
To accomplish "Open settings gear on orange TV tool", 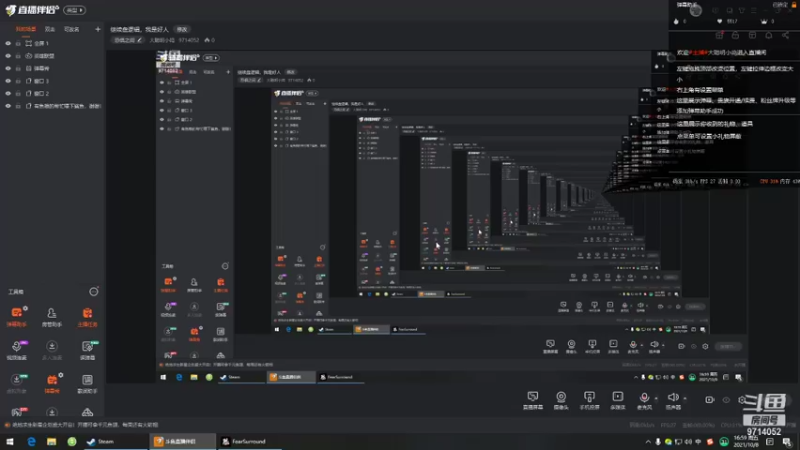I will (x=60, y=376).
